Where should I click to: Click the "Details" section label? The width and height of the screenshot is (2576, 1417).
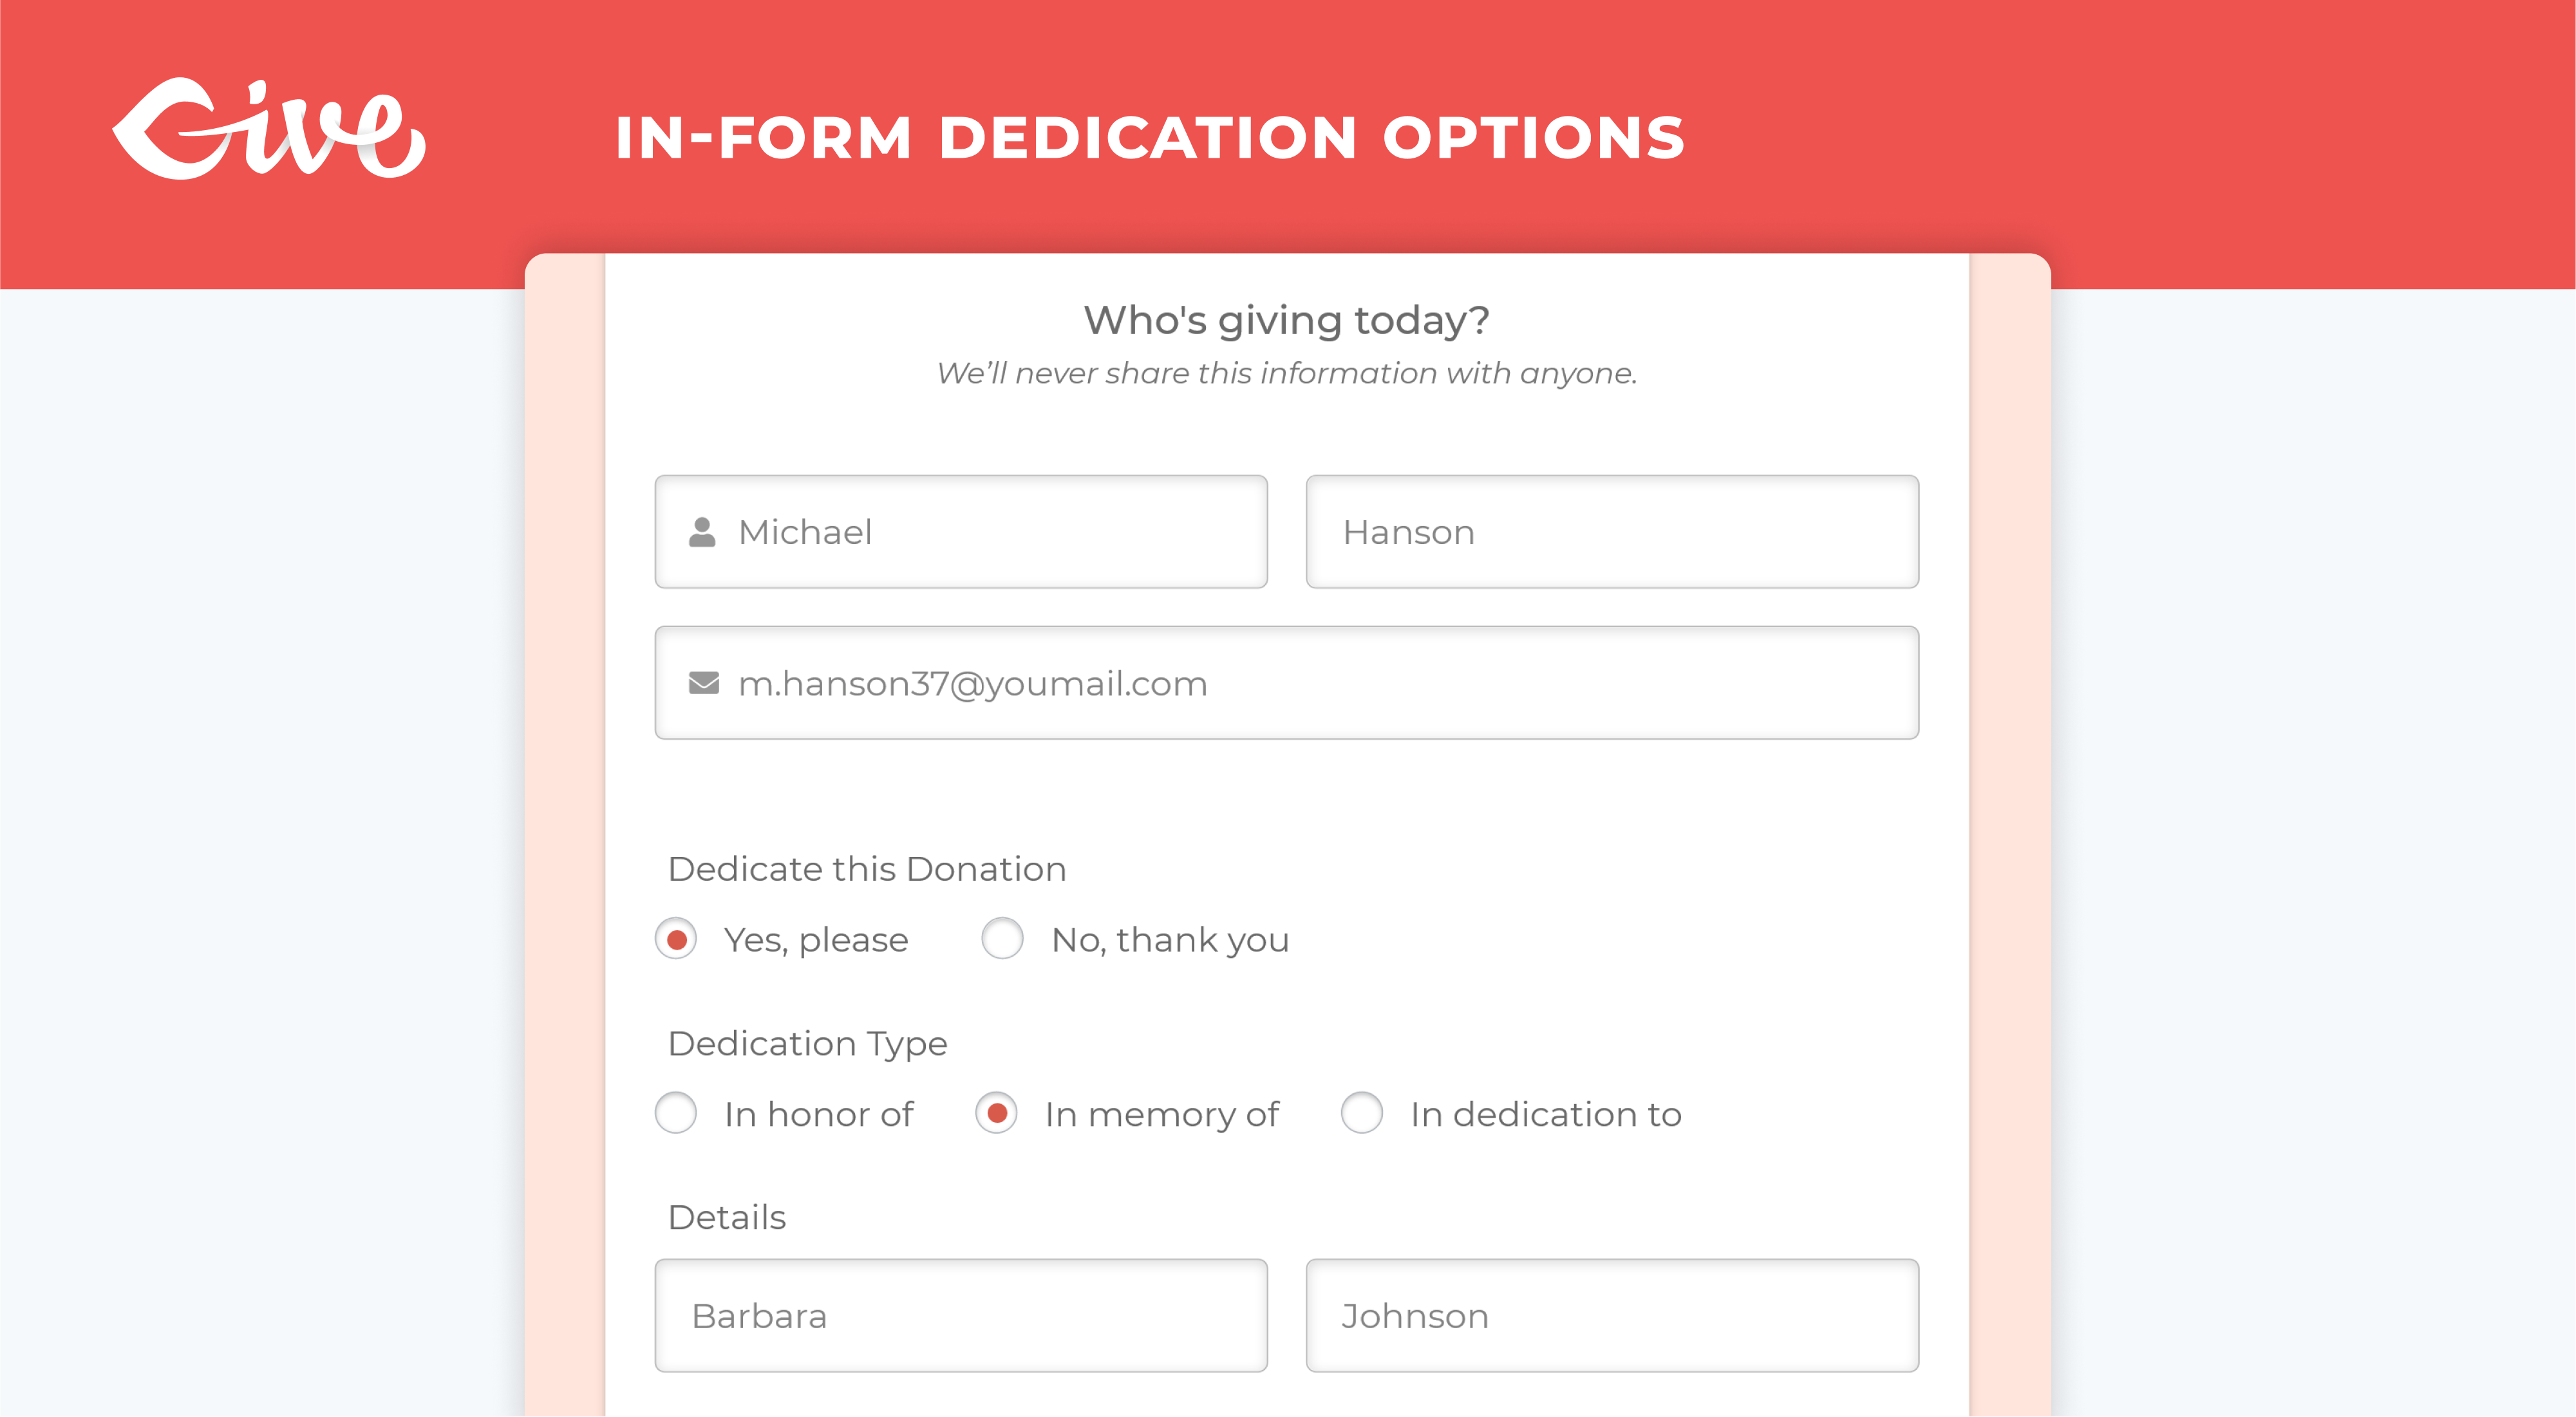[727, 1217]
